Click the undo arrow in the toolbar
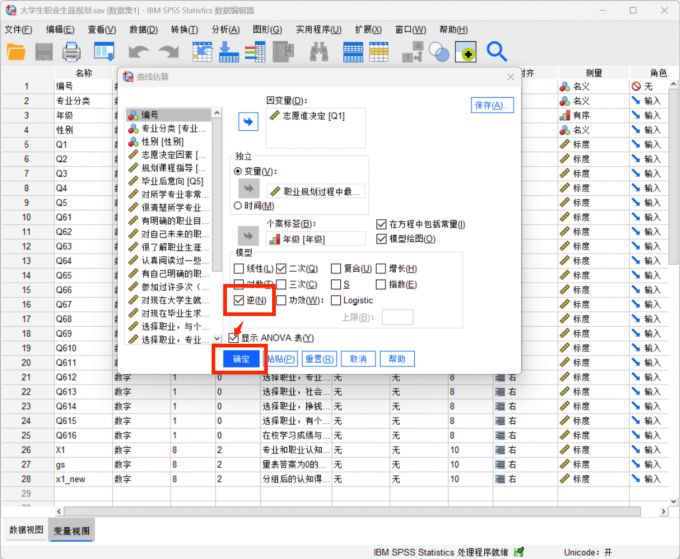This screenshot has height=559, width=680. [138, 51]
